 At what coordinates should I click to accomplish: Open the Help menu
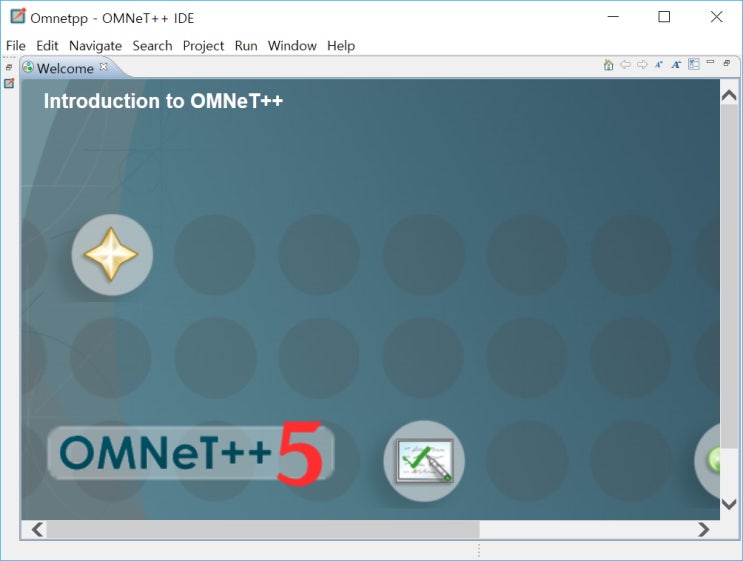(341, 45)
